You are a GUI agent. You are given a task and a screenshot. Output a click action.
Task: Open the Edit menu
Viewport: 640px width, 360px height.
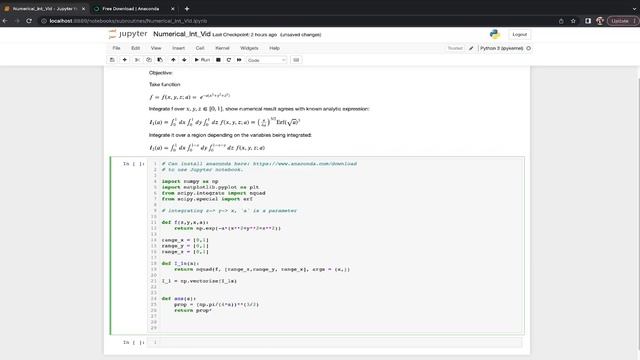136,48
